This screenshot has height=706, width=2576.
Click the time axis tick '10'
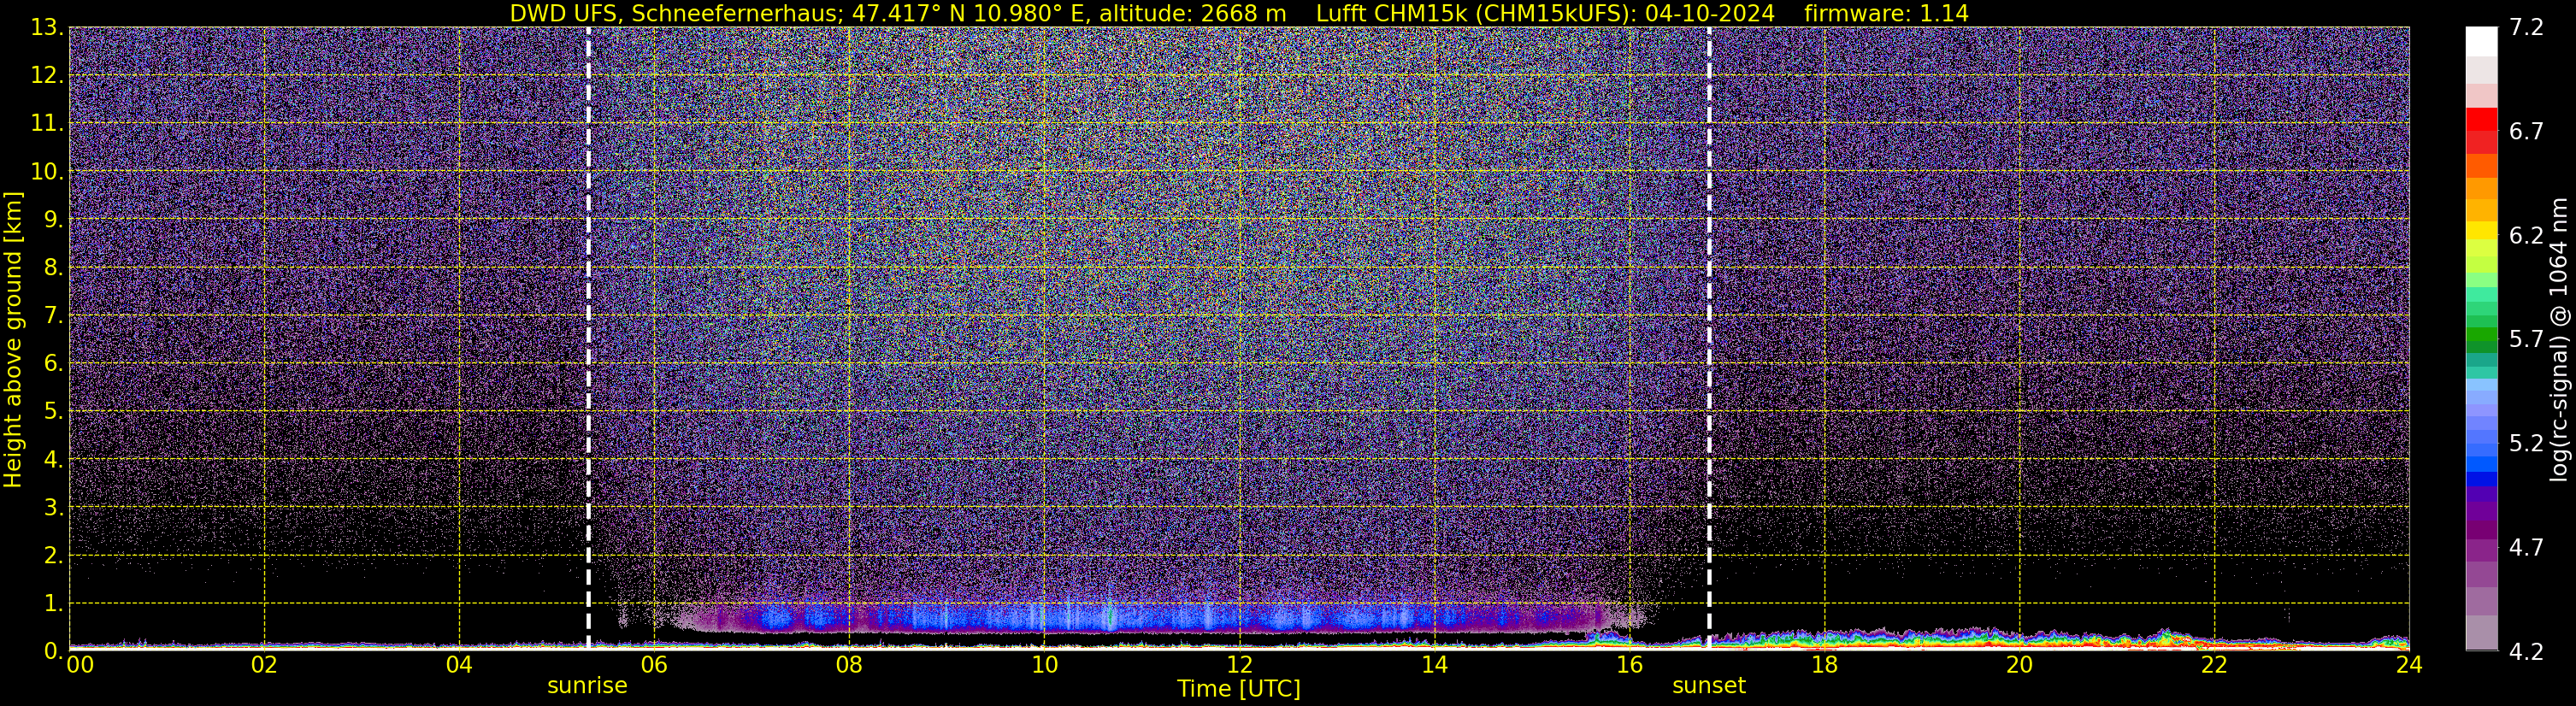(x=1044, y=666)
